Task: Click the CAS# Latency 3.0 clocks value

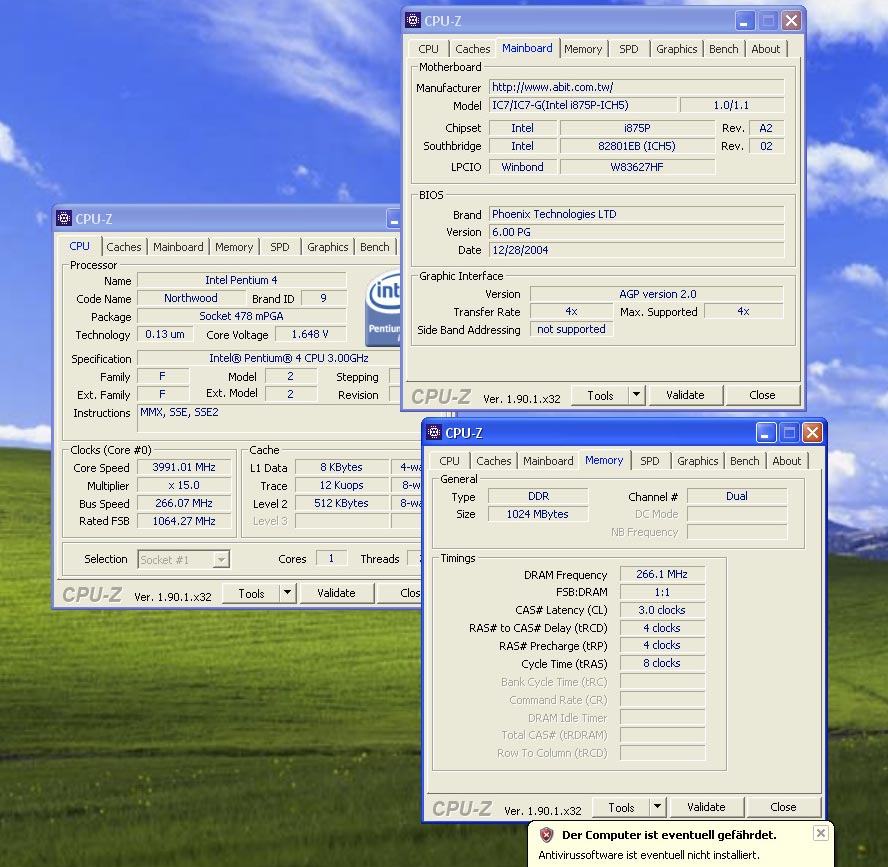Action: tap(662, 610)
